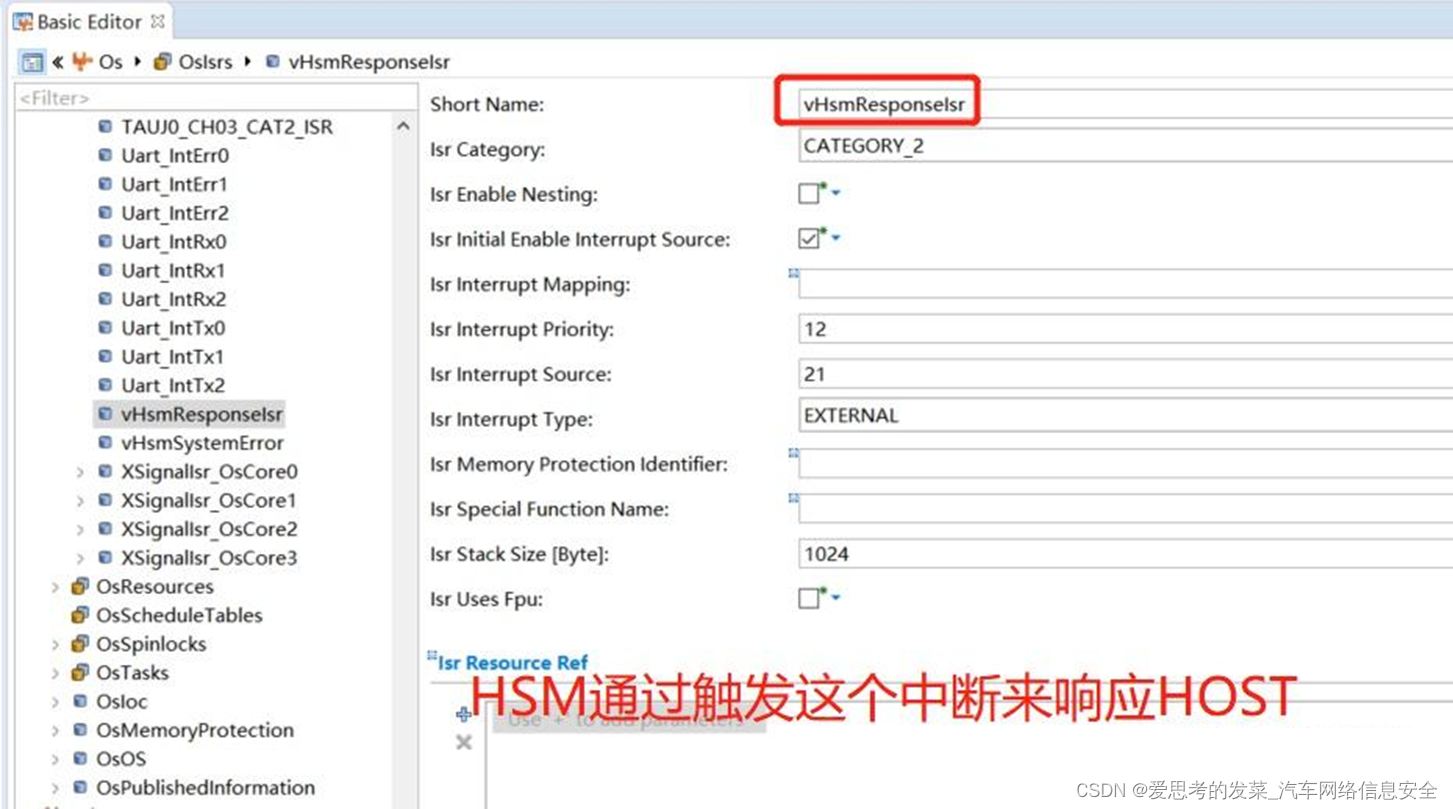Select the Basic Editor tab

coord(88,21)
